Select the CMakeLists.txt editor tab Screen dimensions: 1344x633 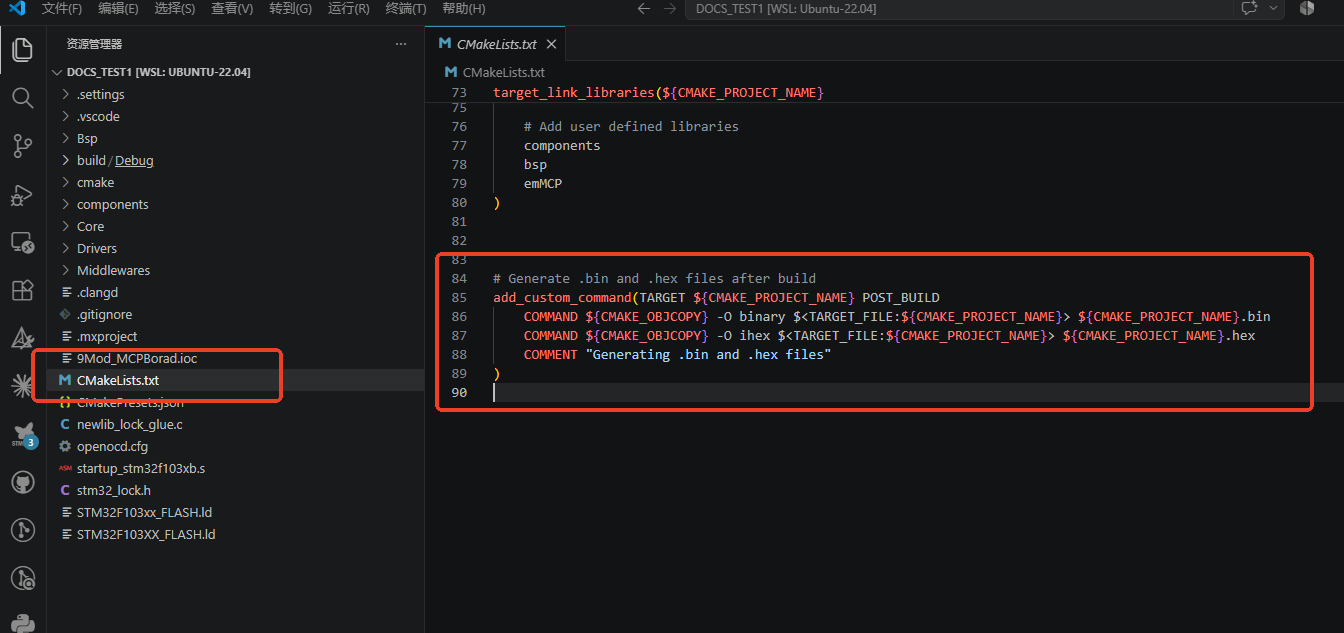coord(496,45)
